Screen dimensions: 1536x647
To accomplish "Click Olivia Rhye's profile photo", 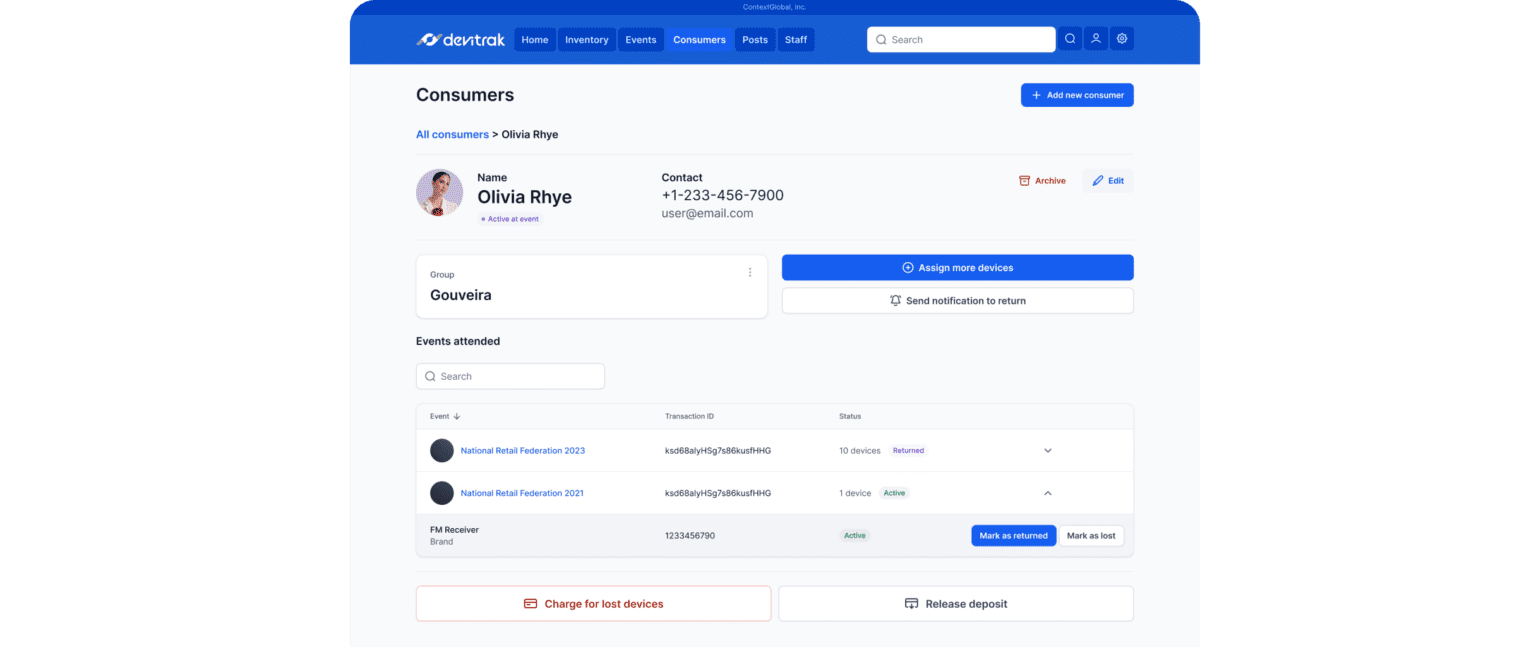I will 439,193.
